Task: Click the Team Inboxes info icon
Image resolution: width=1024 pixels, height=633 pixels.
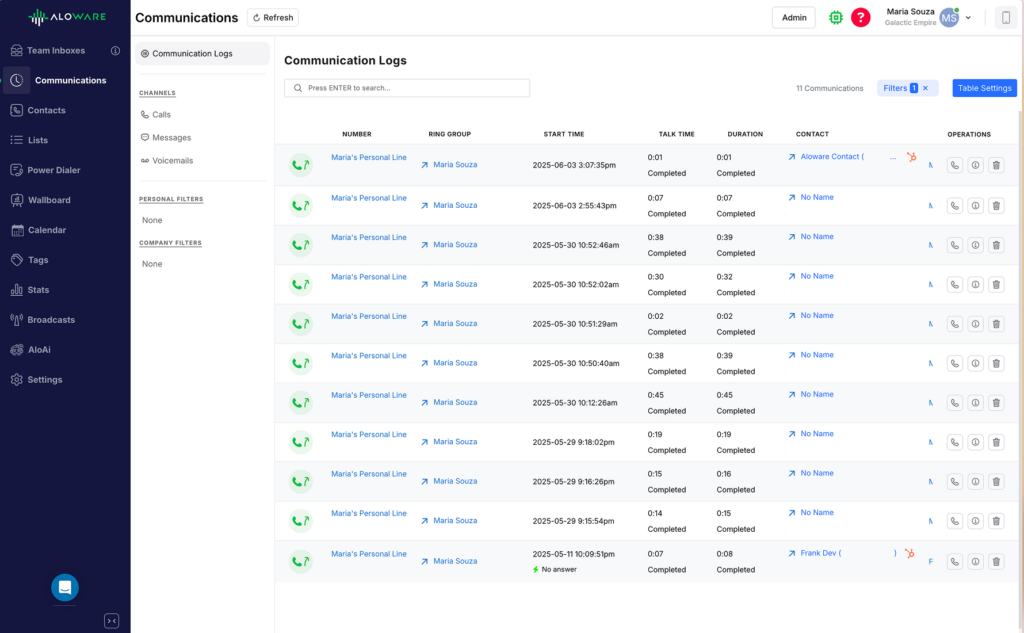Action: [116, 50]
